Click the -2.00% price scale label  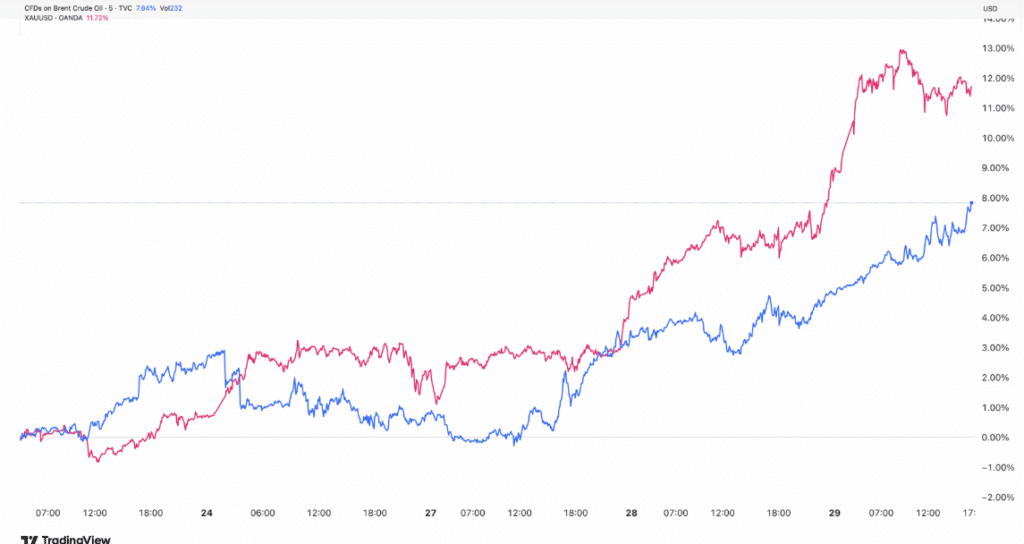tap(998, 497)
